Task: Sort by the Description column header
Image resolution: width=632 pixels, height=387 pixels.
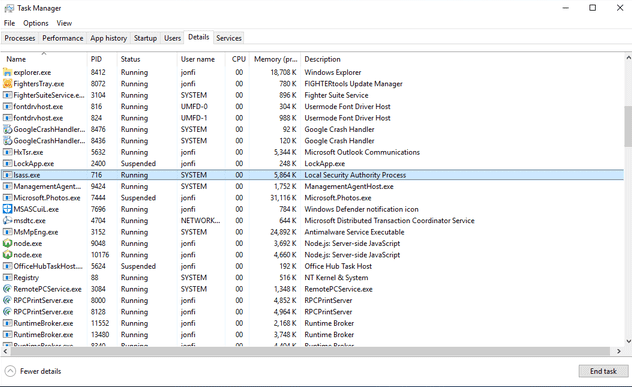Action: [462, 59]
